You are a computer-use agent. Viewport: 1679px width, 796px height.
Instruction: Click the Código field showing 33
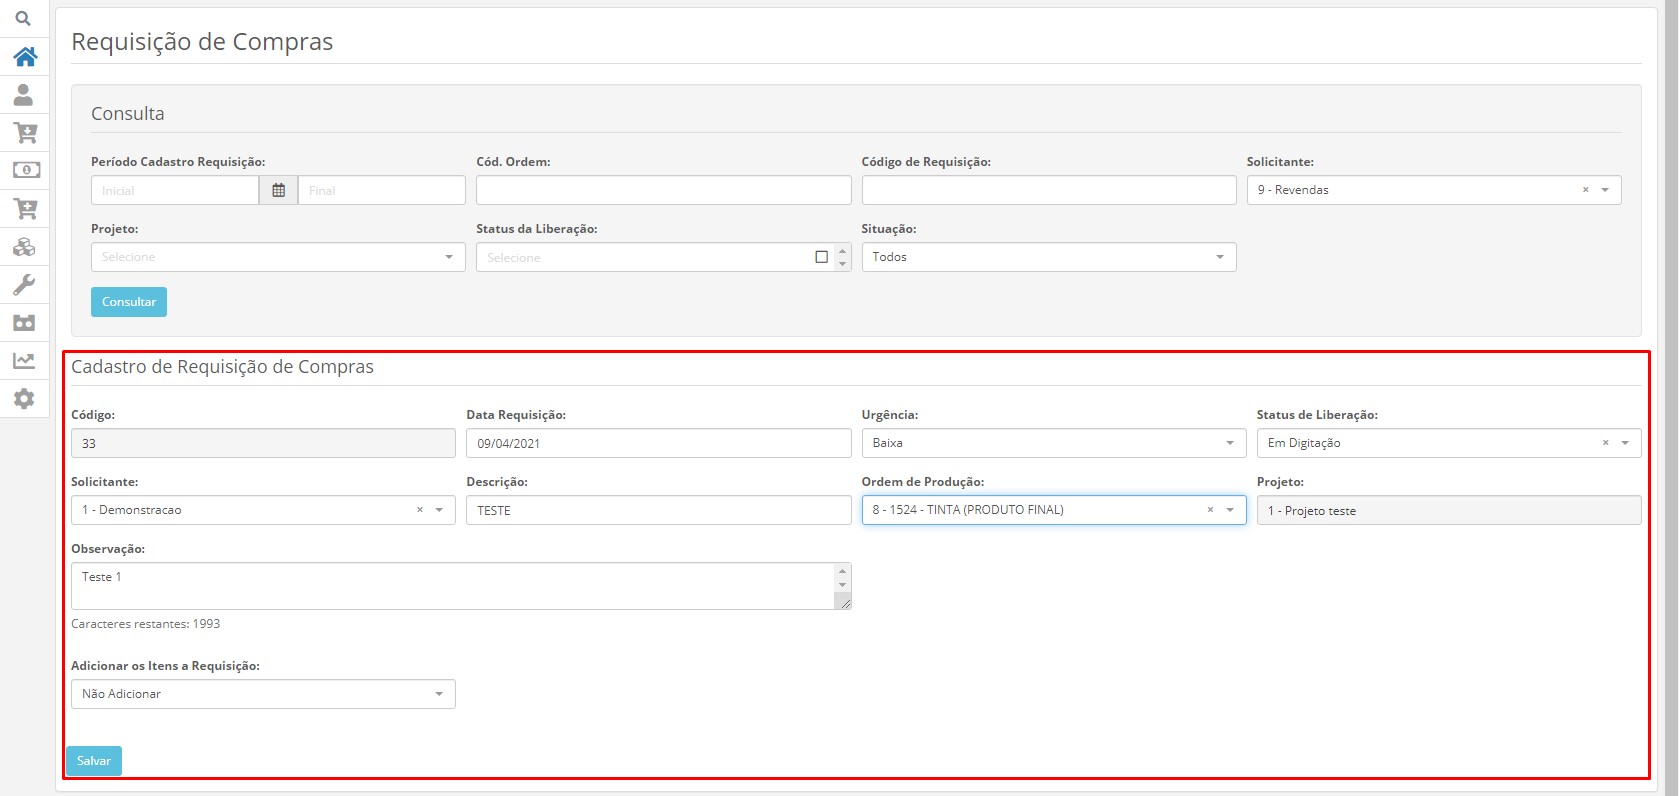(263, 443)
